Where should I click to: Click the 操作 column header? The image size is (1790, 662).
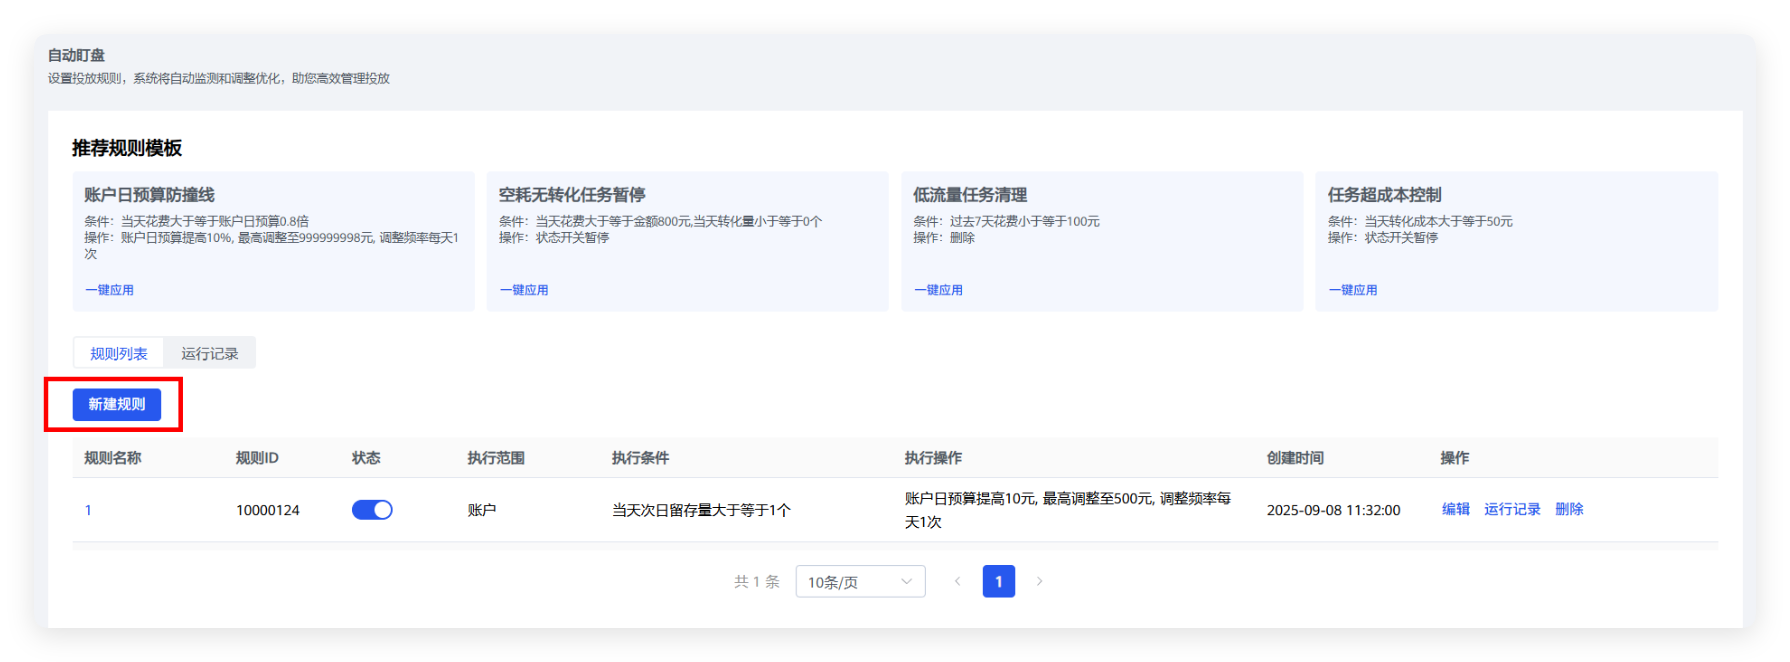tap(1455, 458)
